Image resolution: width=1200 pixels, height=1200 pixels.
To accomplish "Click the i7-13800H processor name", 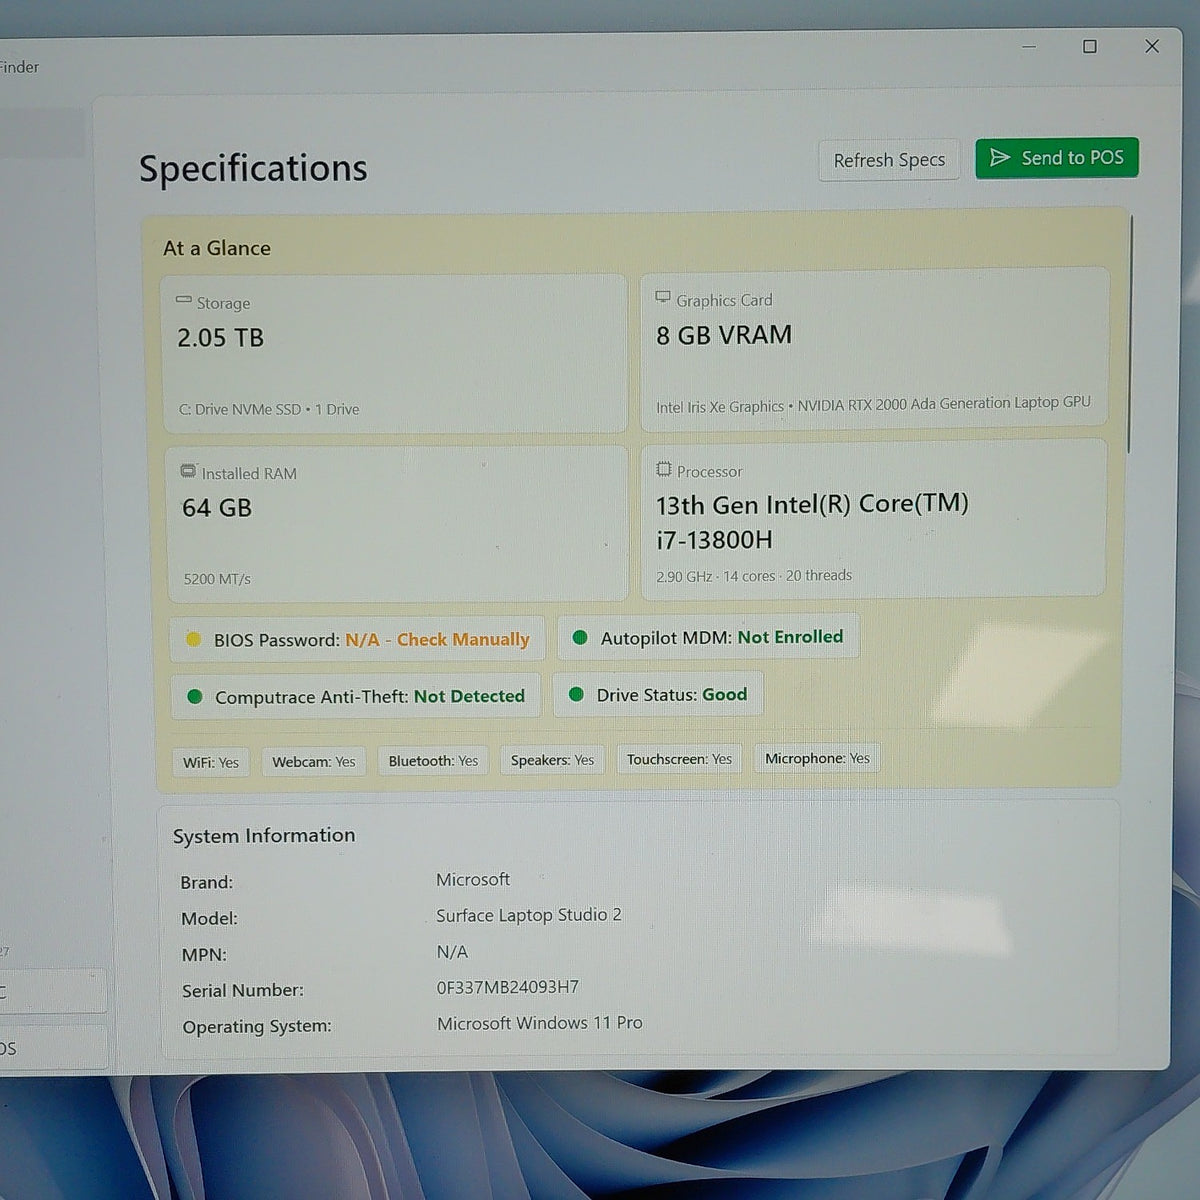I will click(714, 540).
